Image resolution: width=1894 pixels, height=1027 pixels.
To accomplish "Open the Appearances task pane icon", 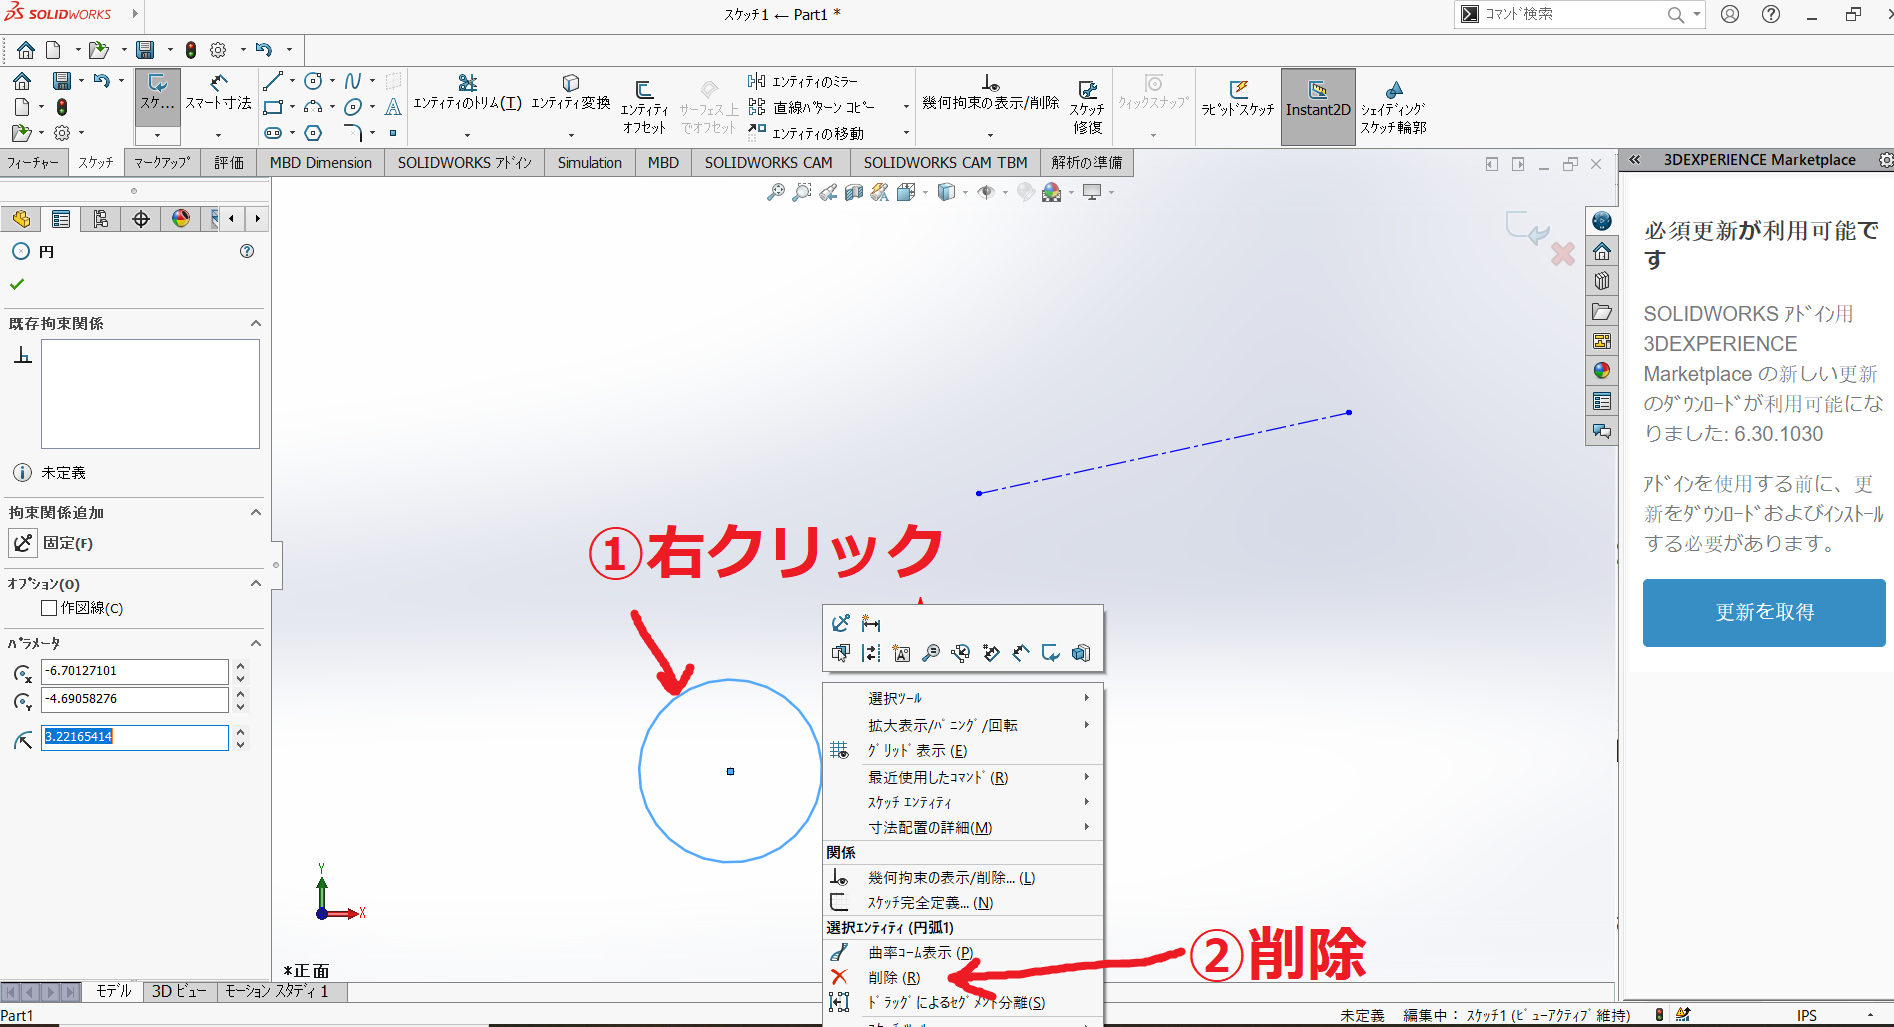I will pos(1602,371).
